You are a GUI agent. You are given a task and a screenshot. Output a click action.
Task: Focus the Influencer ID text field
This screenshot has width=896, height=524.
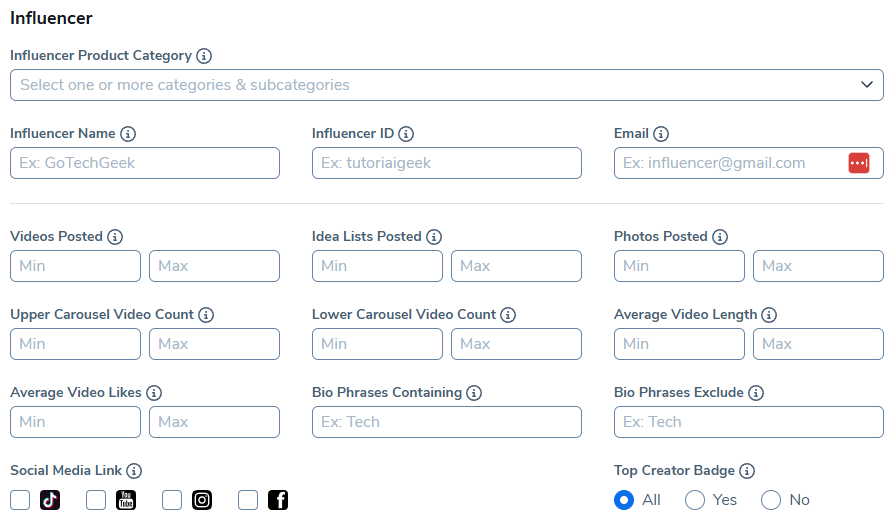[x=446, y=163]
